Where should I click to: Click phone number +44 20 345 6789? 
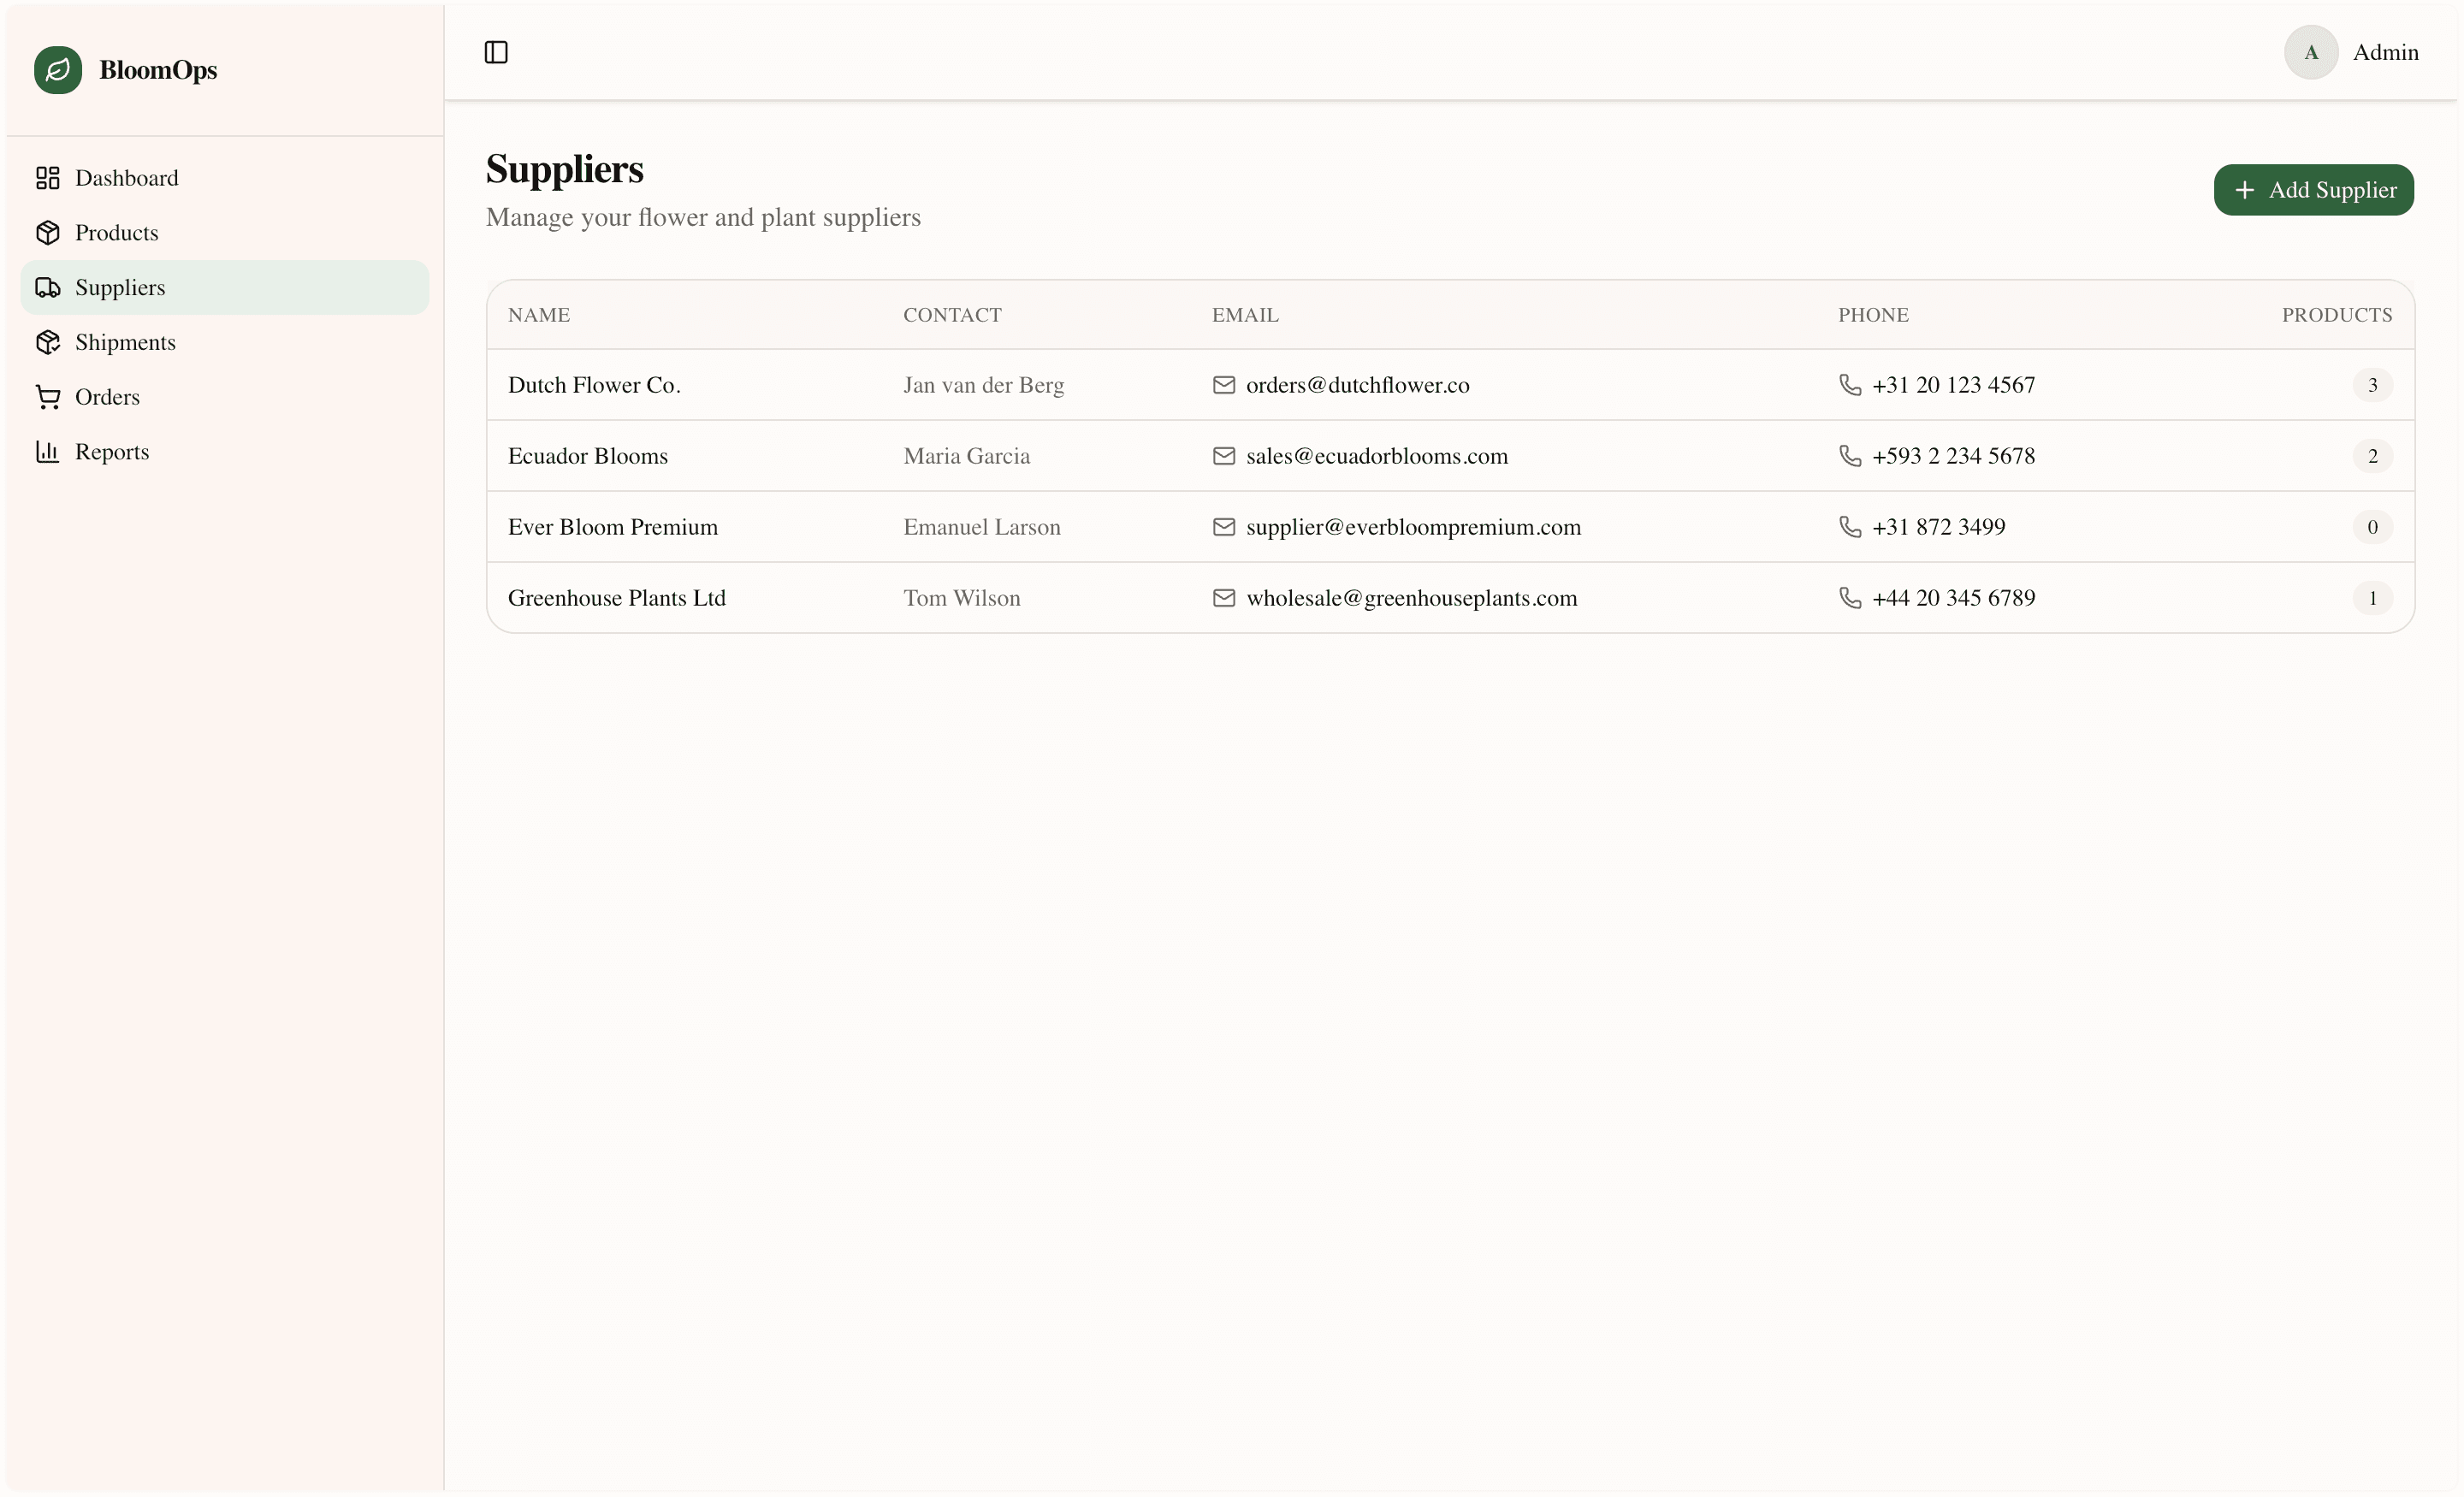coord(1953,598)
